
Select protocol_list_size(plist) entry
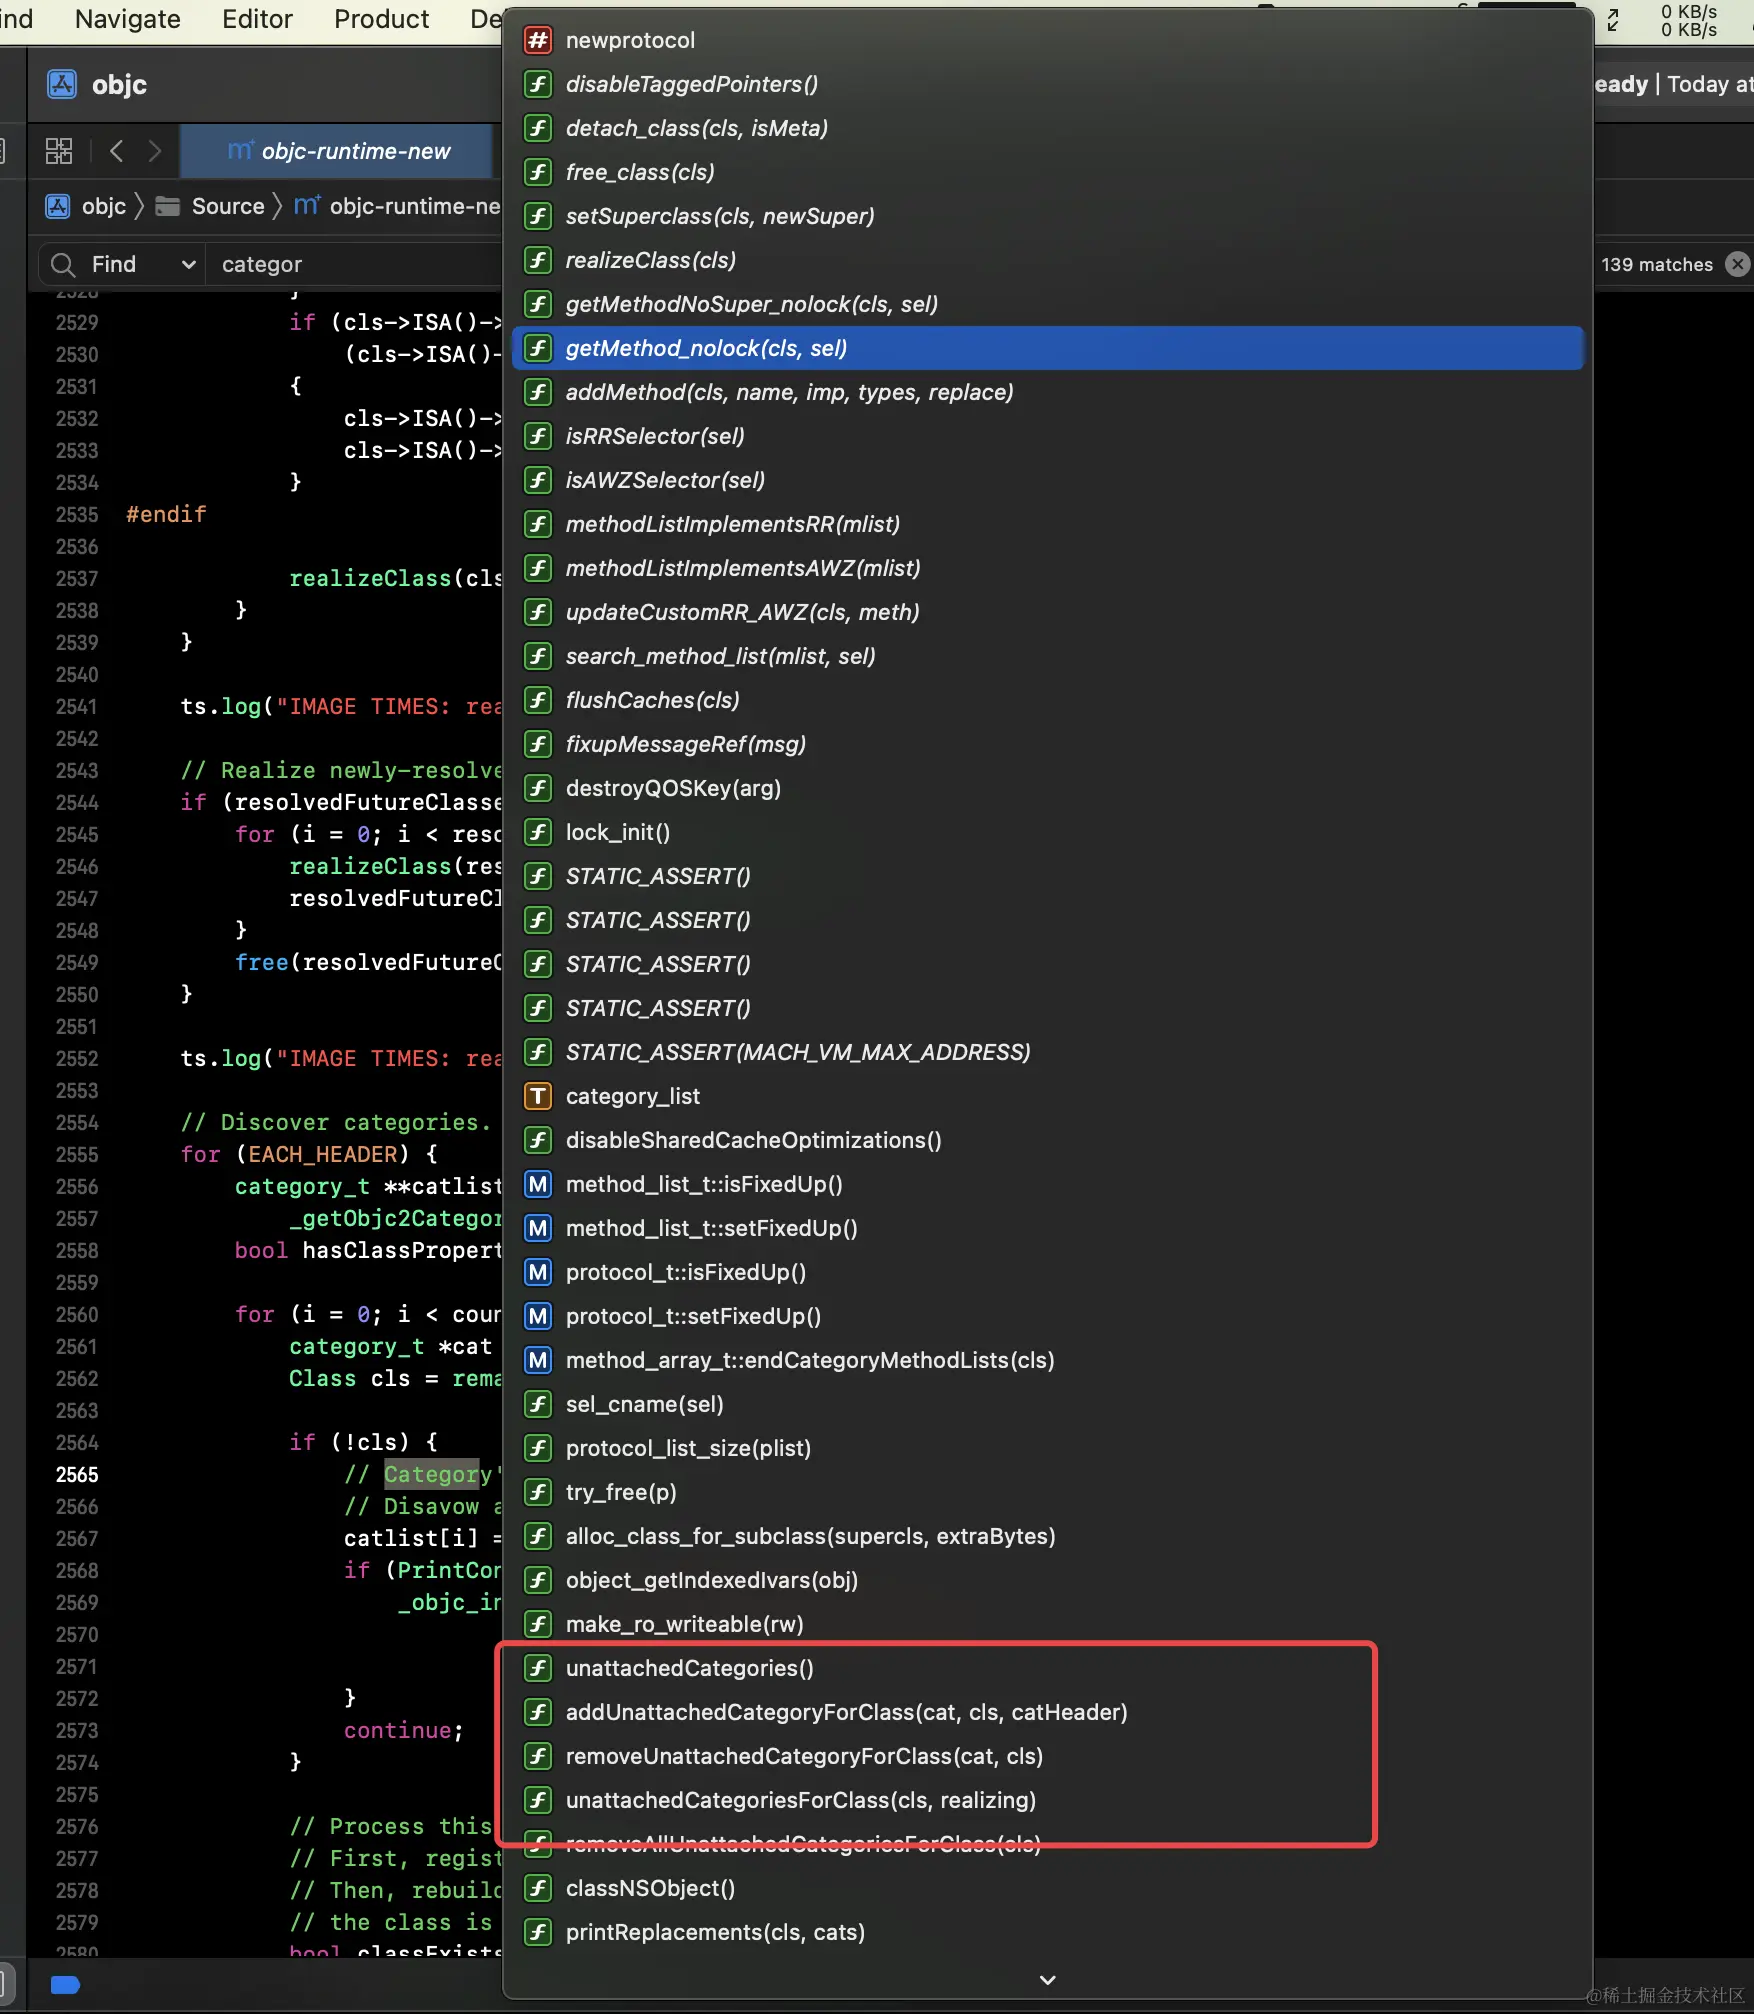tap(1048, 1448)
